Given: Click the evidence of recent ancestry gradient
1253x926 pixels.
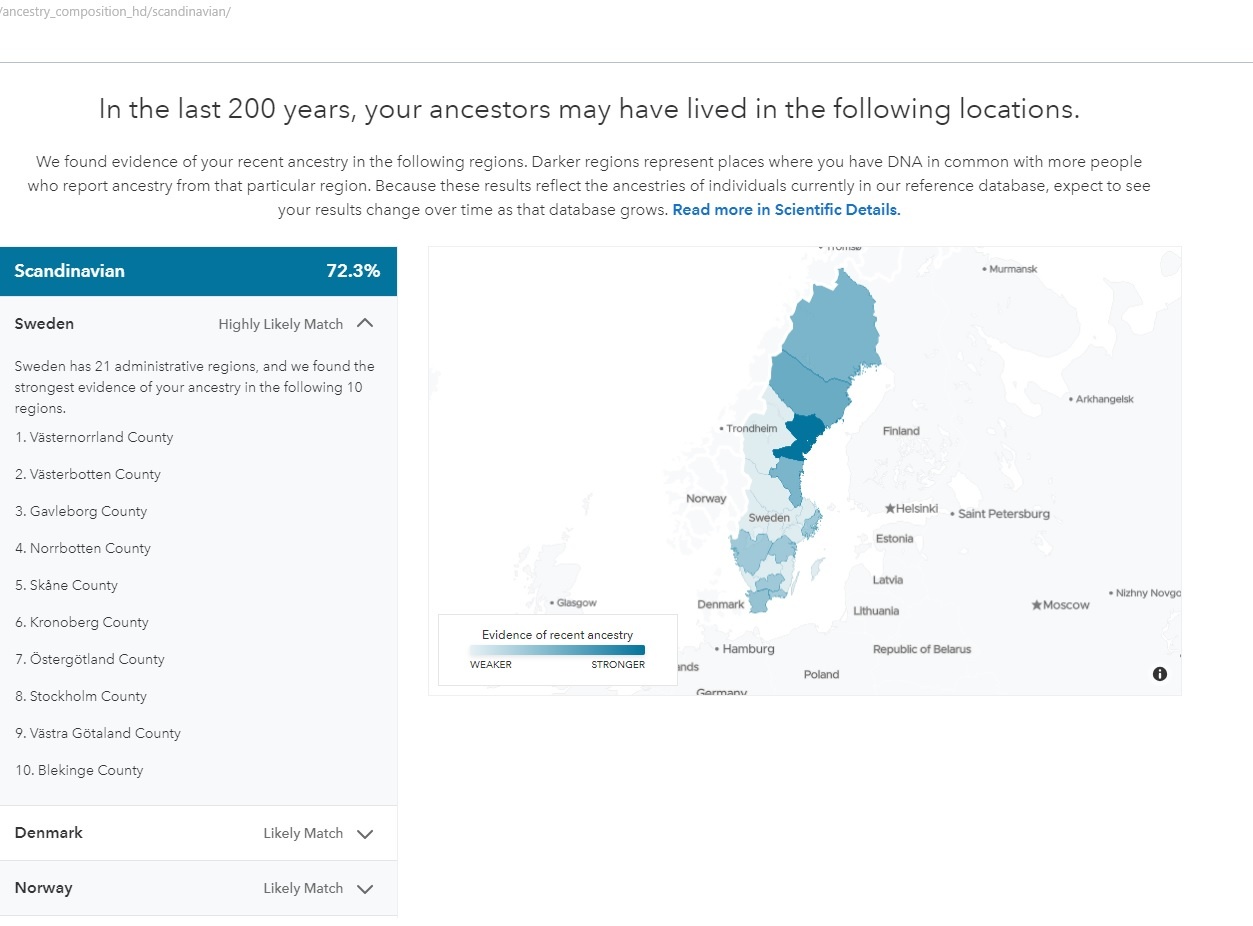Looking at the screenshot, I should coord(557,649).
